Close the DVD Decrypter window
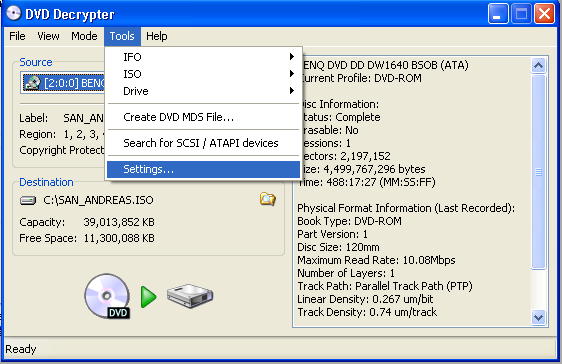Image resolution: width=562 pixels, height=364 pixels. coord(544,14)
